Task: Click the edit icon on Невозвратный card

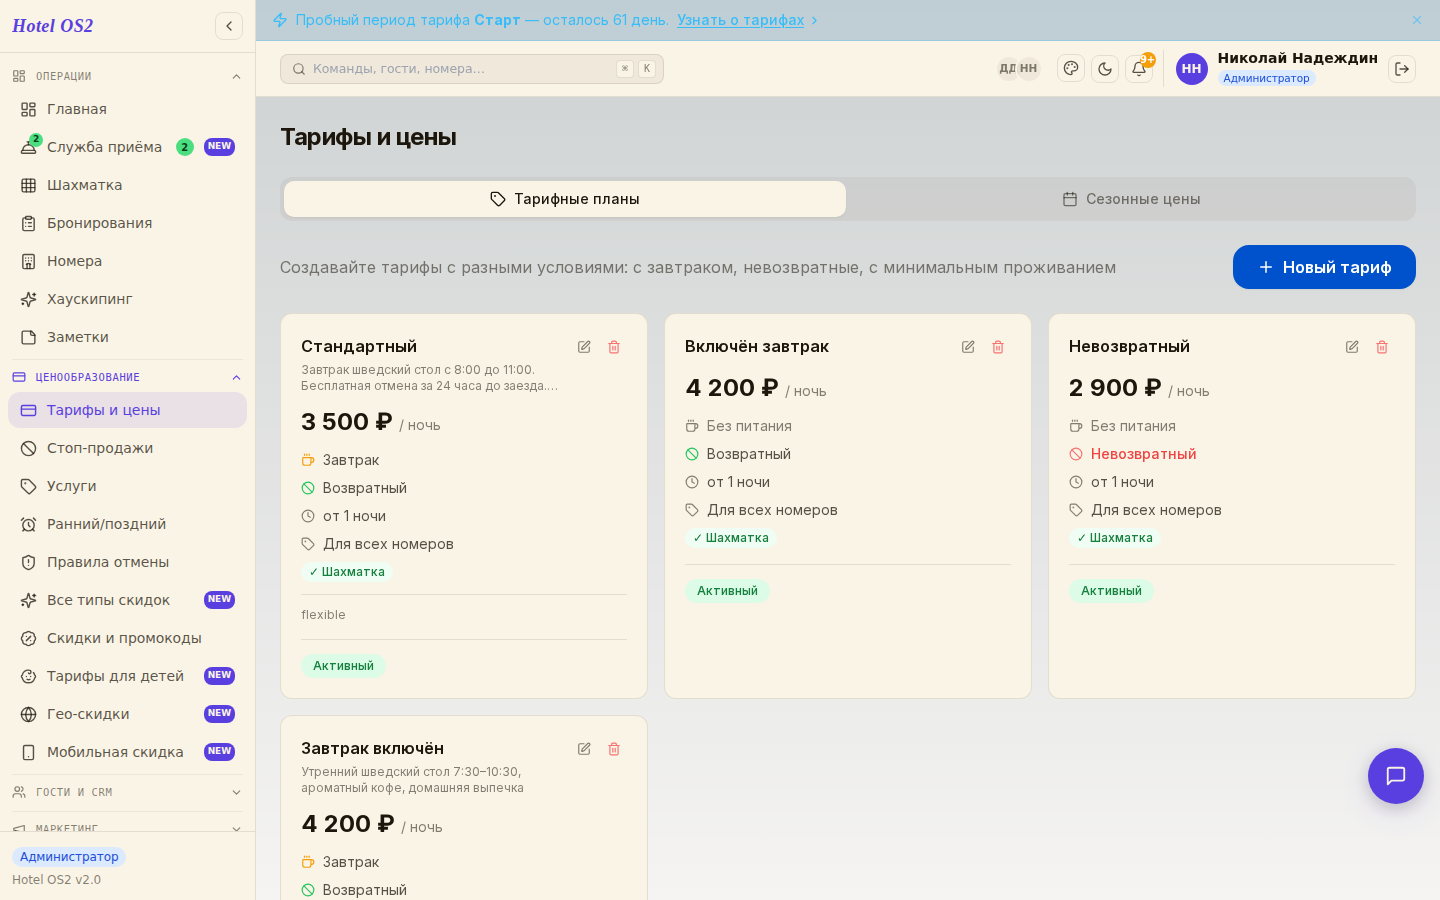Action: coord(1352,347)
